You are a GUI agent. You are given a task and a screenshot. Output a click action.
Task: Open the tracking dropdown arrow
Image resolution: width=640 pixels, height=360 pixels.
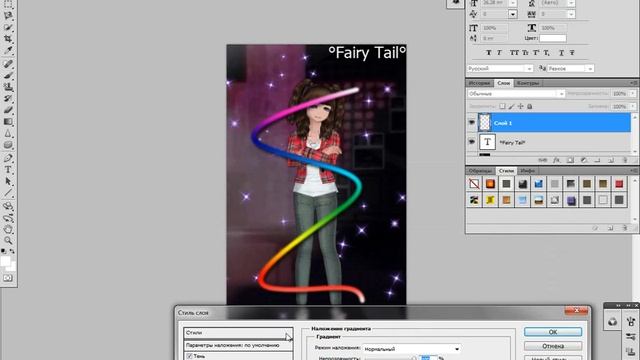click(x=571, y=14)
